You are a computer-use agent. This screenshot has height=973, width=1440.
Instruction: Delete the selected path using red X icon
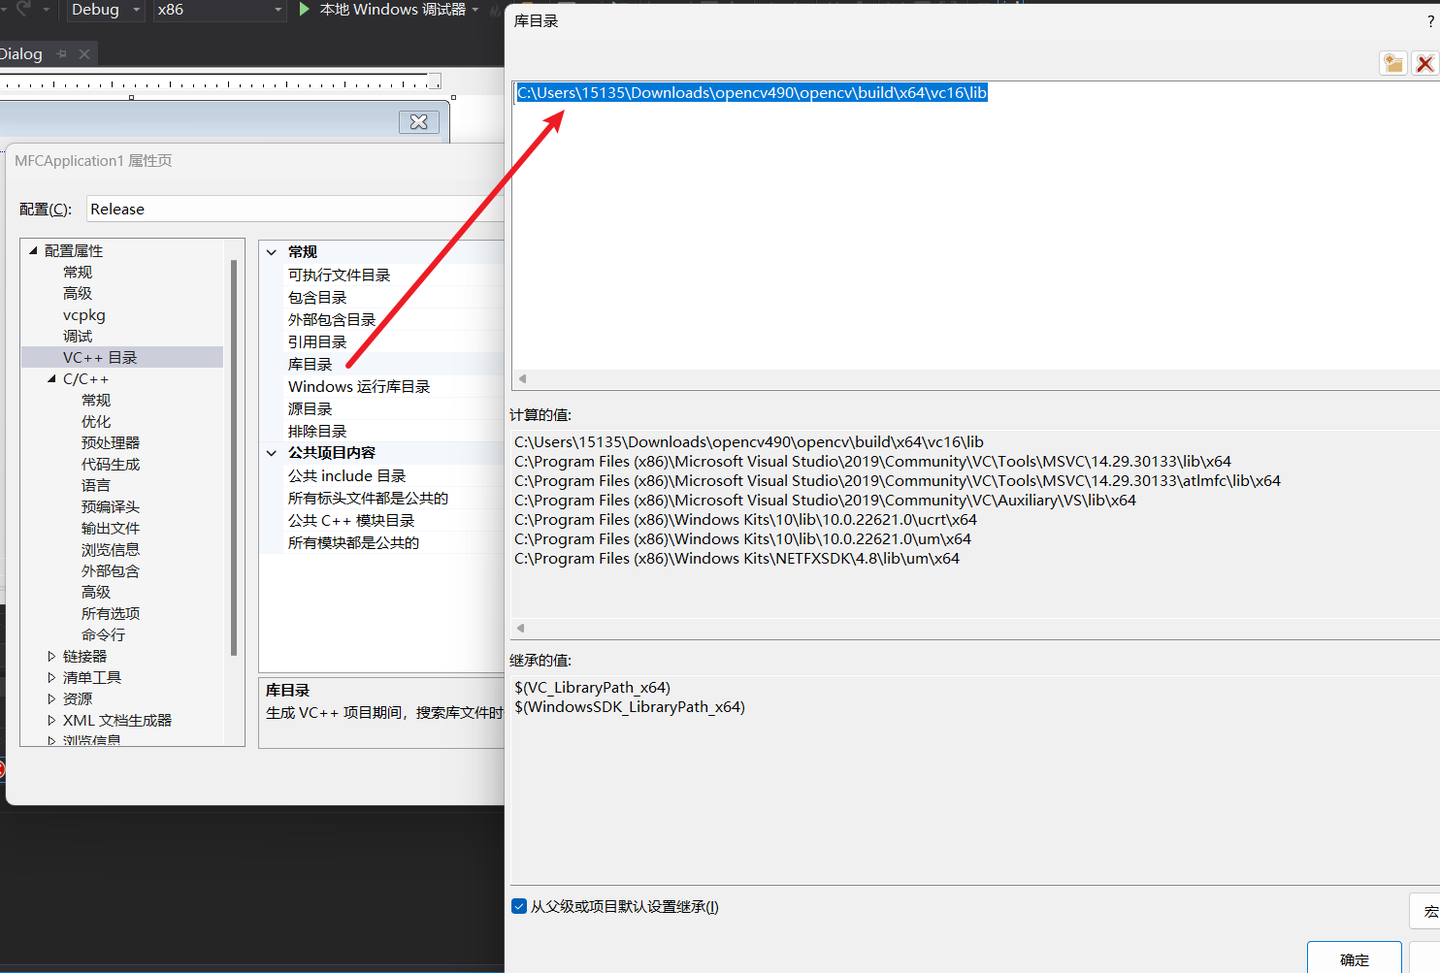1424,63
